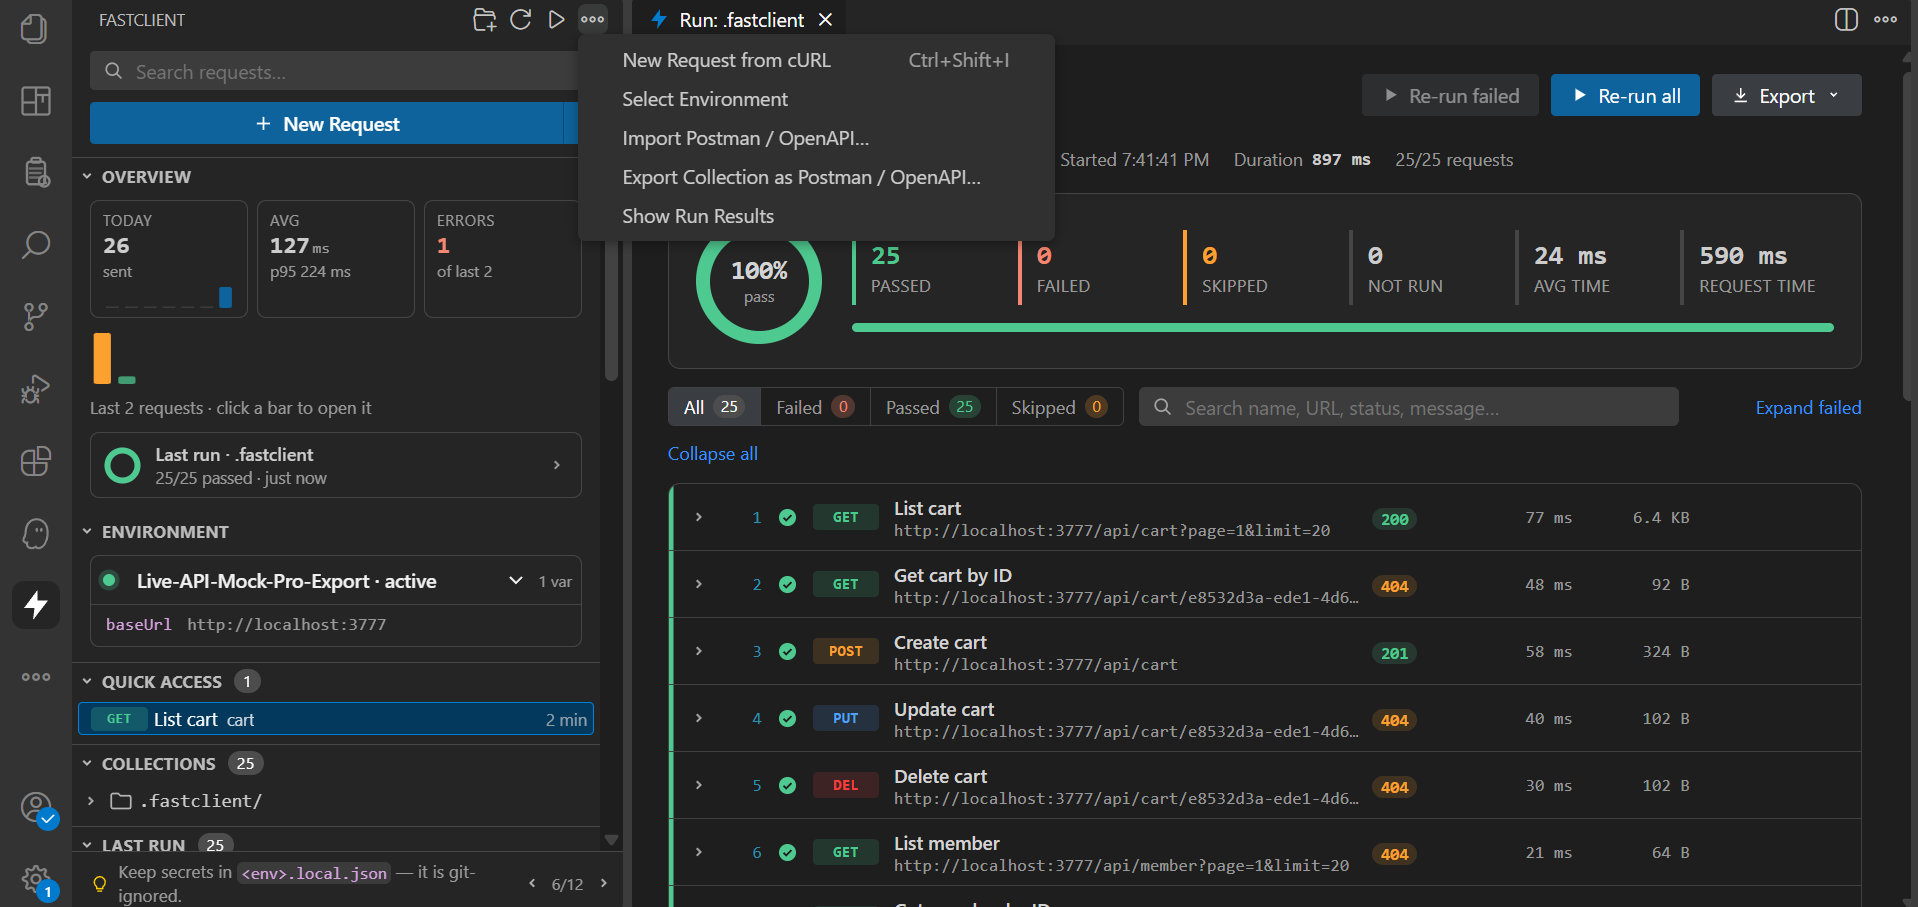Click the refresh icon in FastClient header

(x=521, y=19)
